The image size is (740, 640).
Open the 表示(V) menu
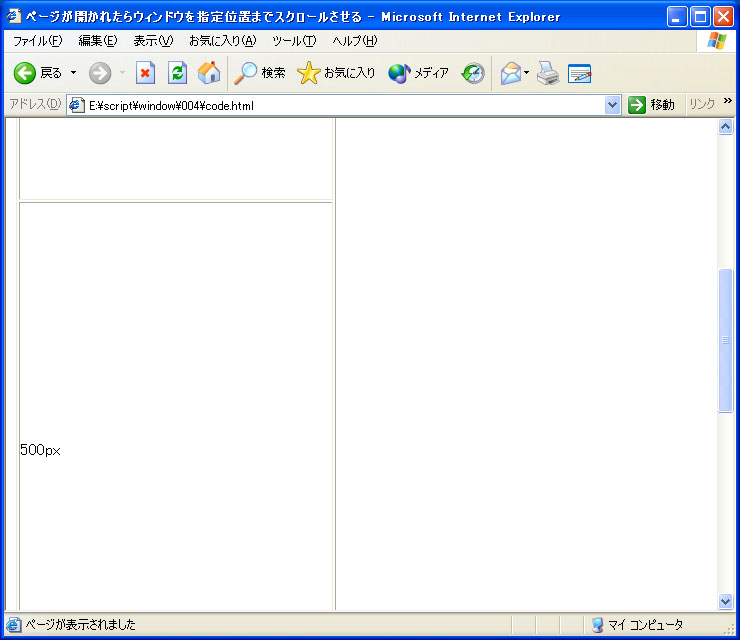153,41
